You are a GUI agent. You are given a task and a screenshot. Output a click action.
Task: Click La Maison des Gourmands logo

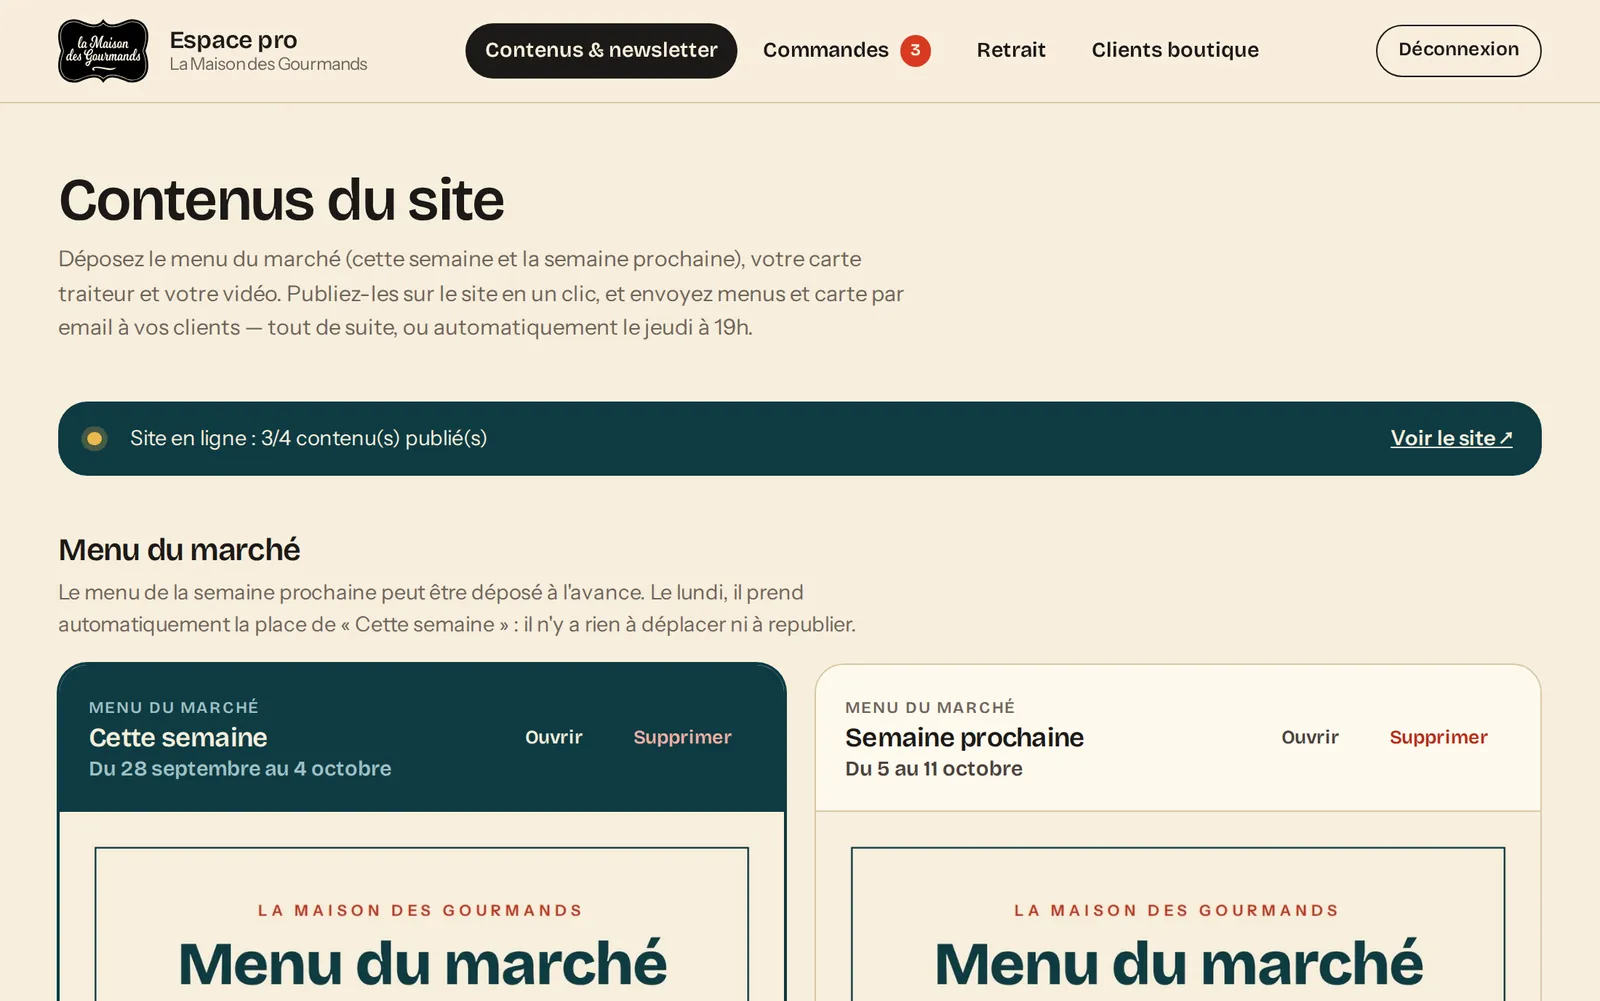click(x=103, y=51)
